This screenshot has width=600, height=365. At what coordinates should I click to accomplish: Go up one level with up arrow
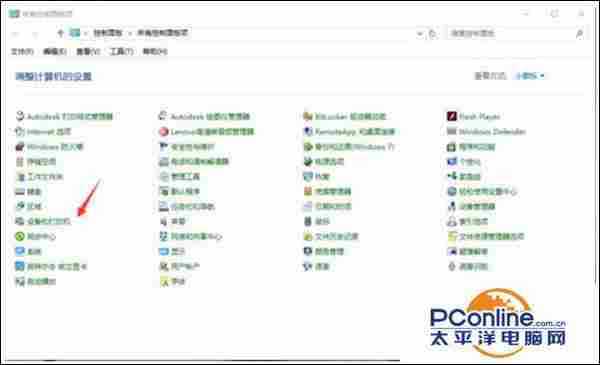pyautogui.click(x=60, y=33)
